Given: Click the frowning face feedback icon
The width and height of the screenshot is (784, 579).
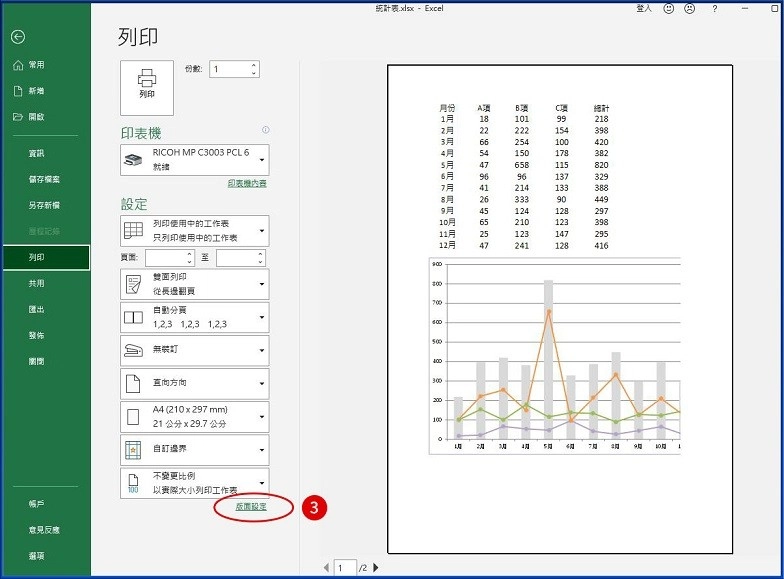Looking at the screenshot, I should (690, 8).
